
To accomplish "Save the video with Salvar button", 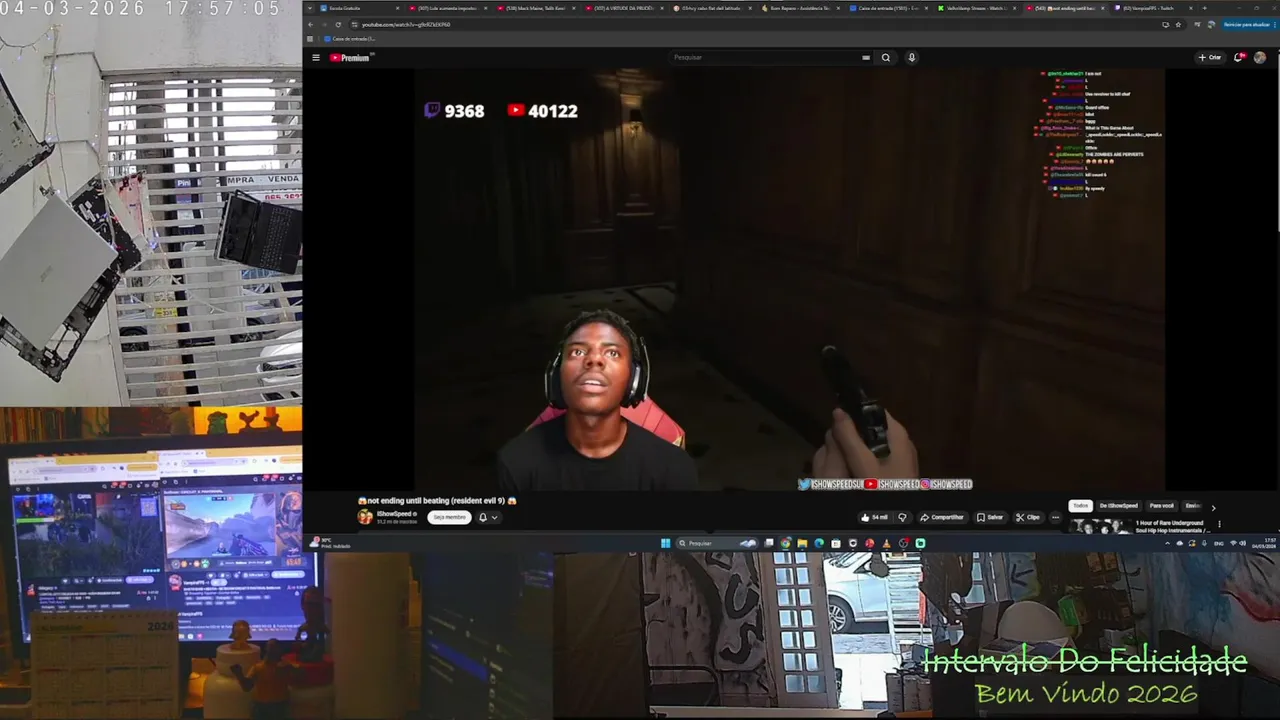I will pos(990,517).
